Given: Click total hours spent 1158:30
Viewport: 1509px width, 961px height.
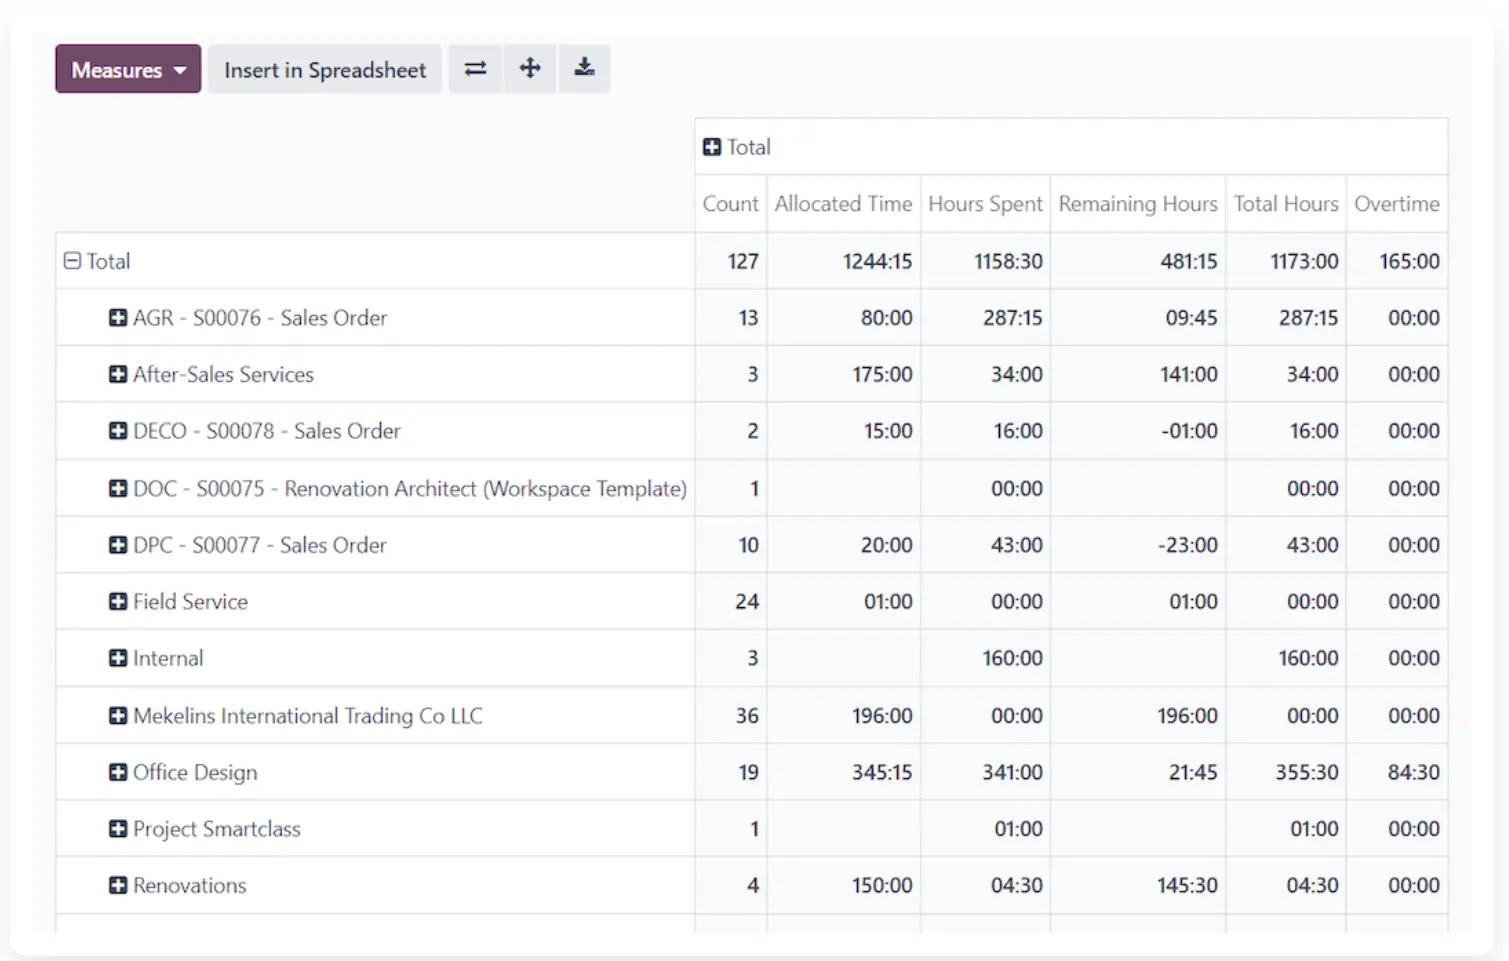Looking at the screenshot, I should [986, 261].
